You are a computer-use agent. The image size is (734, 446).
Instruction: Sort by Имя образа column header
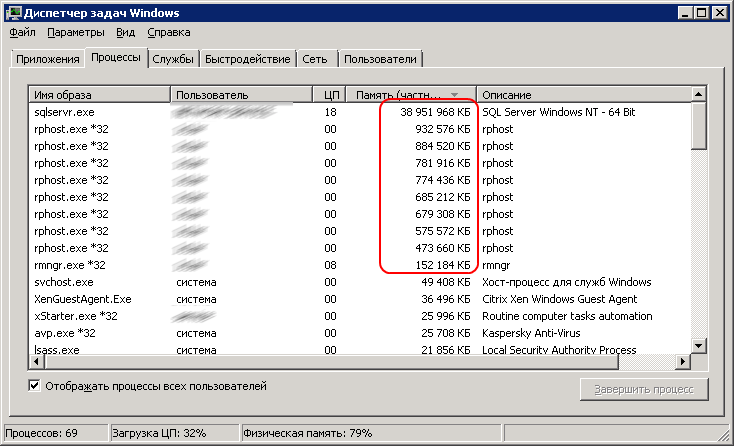click(98, 95)
